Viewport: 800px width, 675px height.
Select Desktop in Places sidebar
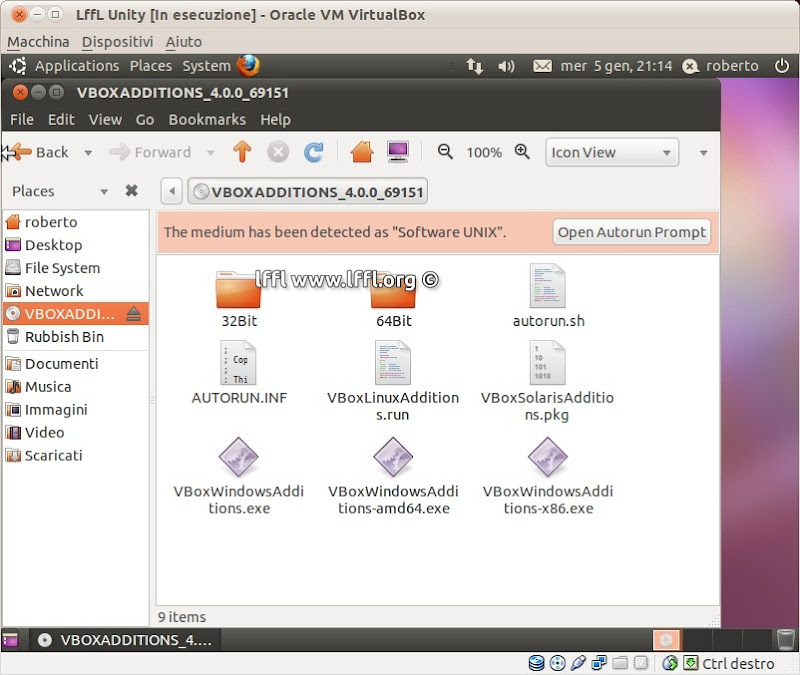point(76,245)
